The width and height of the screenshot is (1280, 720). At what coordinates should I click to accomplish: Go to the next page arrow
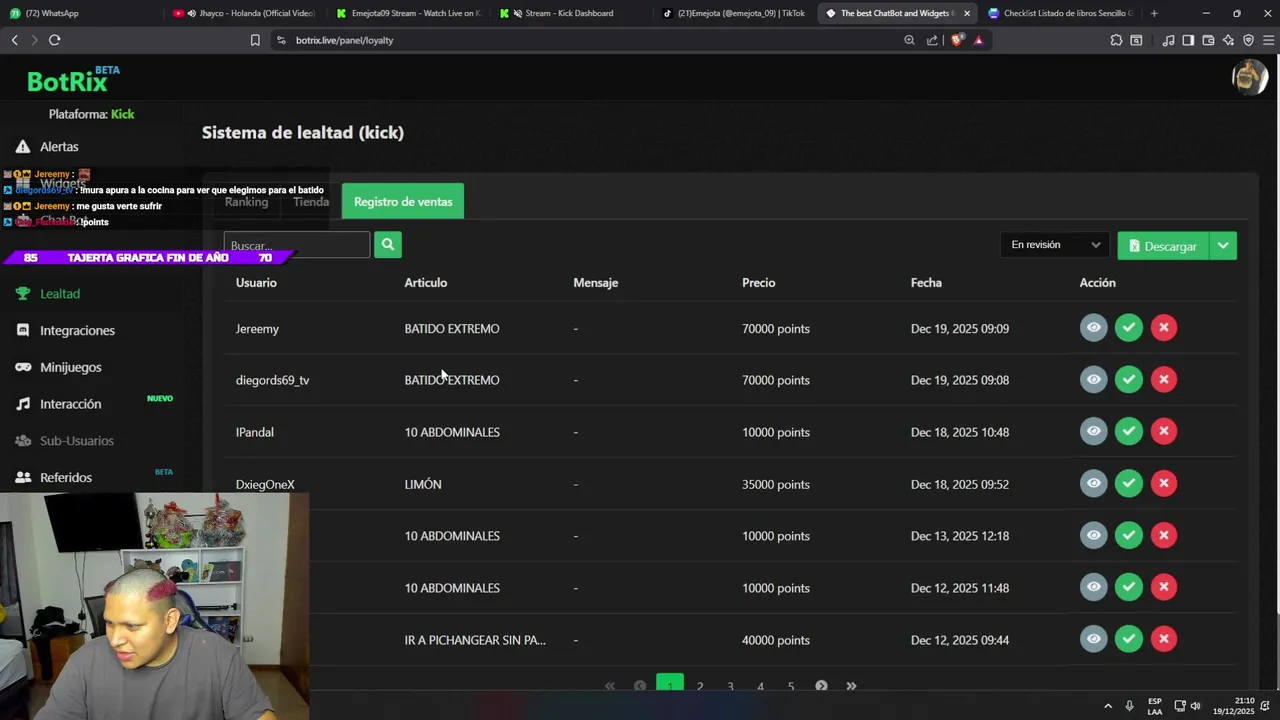pyautogui.click(x=821, y=686)
